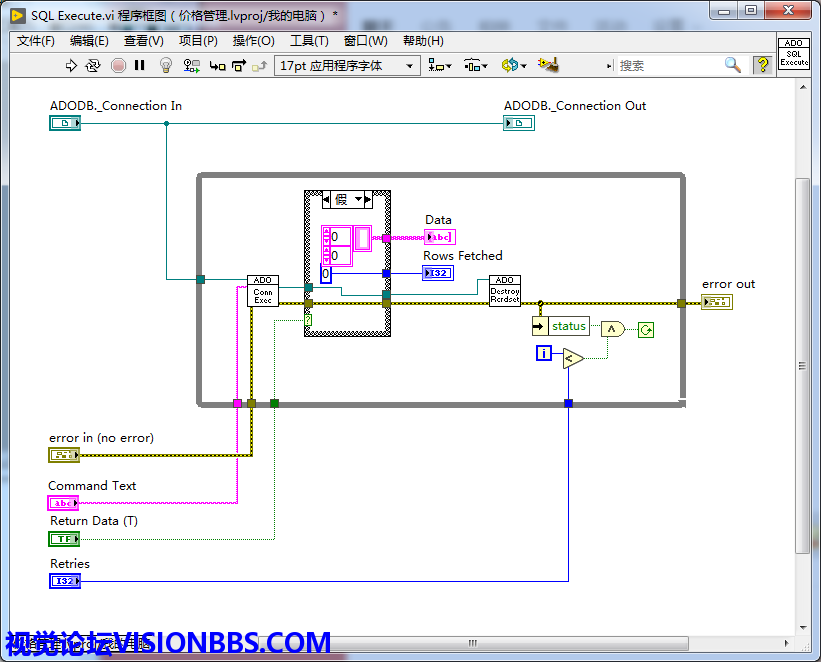This screenshot has height=662, width=821.
Task: Click the Pause button in toolbar
Action: tap(140, 65)
